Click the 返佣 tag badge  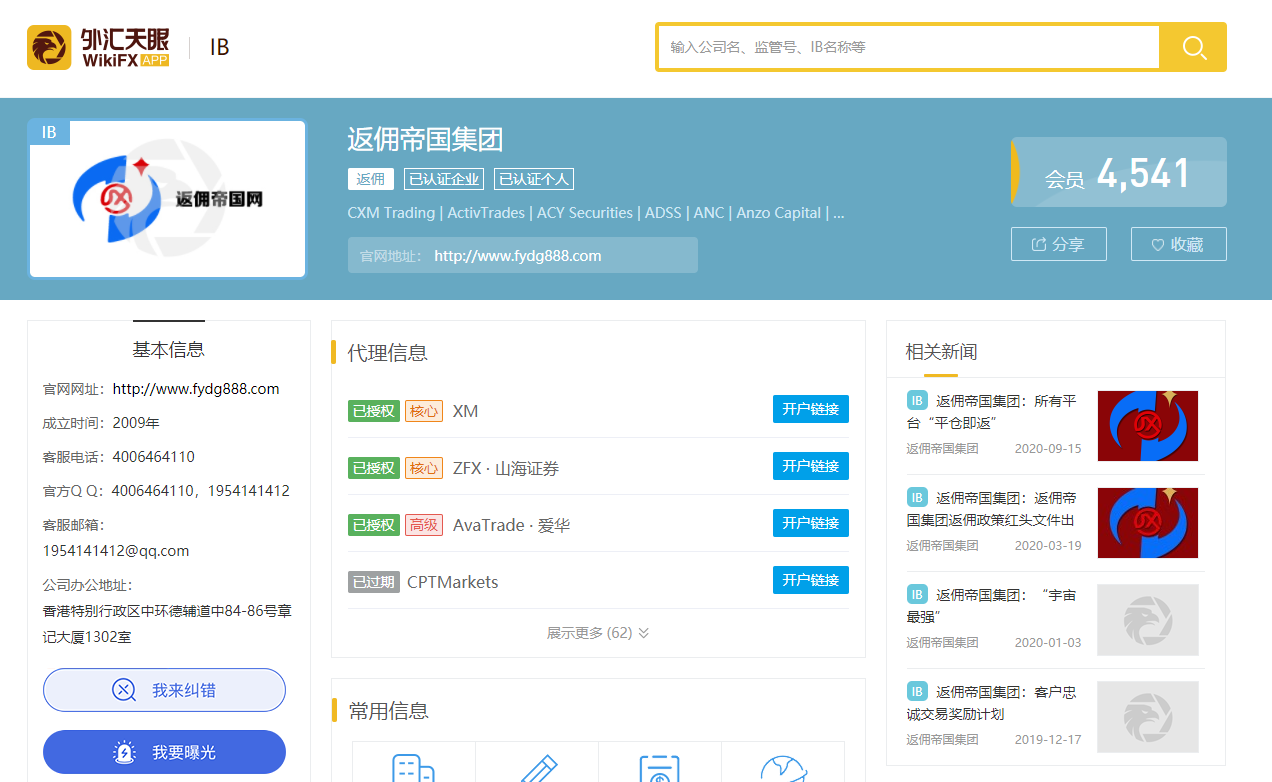(371, 179)
